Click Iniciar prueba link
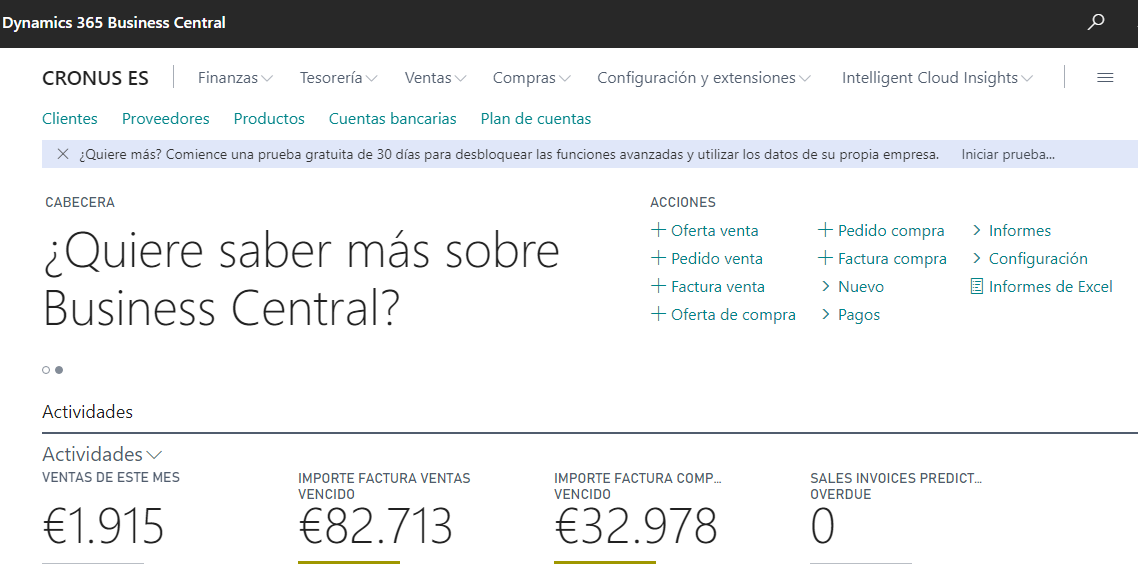 (1007, 154)
